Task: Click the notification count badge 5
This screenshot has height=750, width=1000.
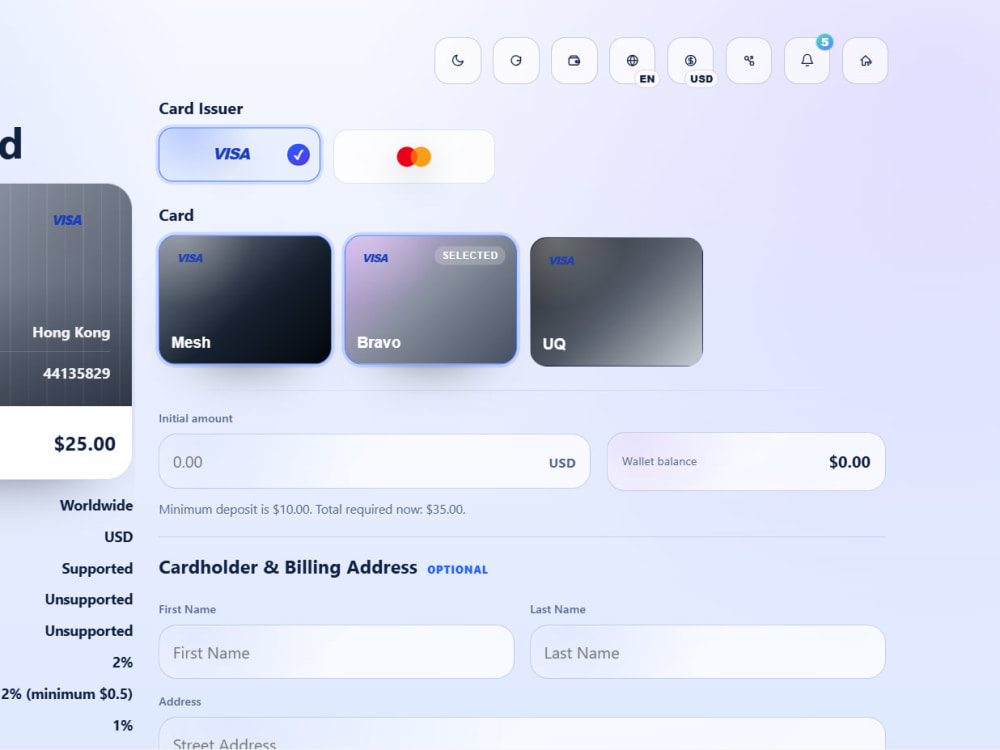Action: (825, 42)
